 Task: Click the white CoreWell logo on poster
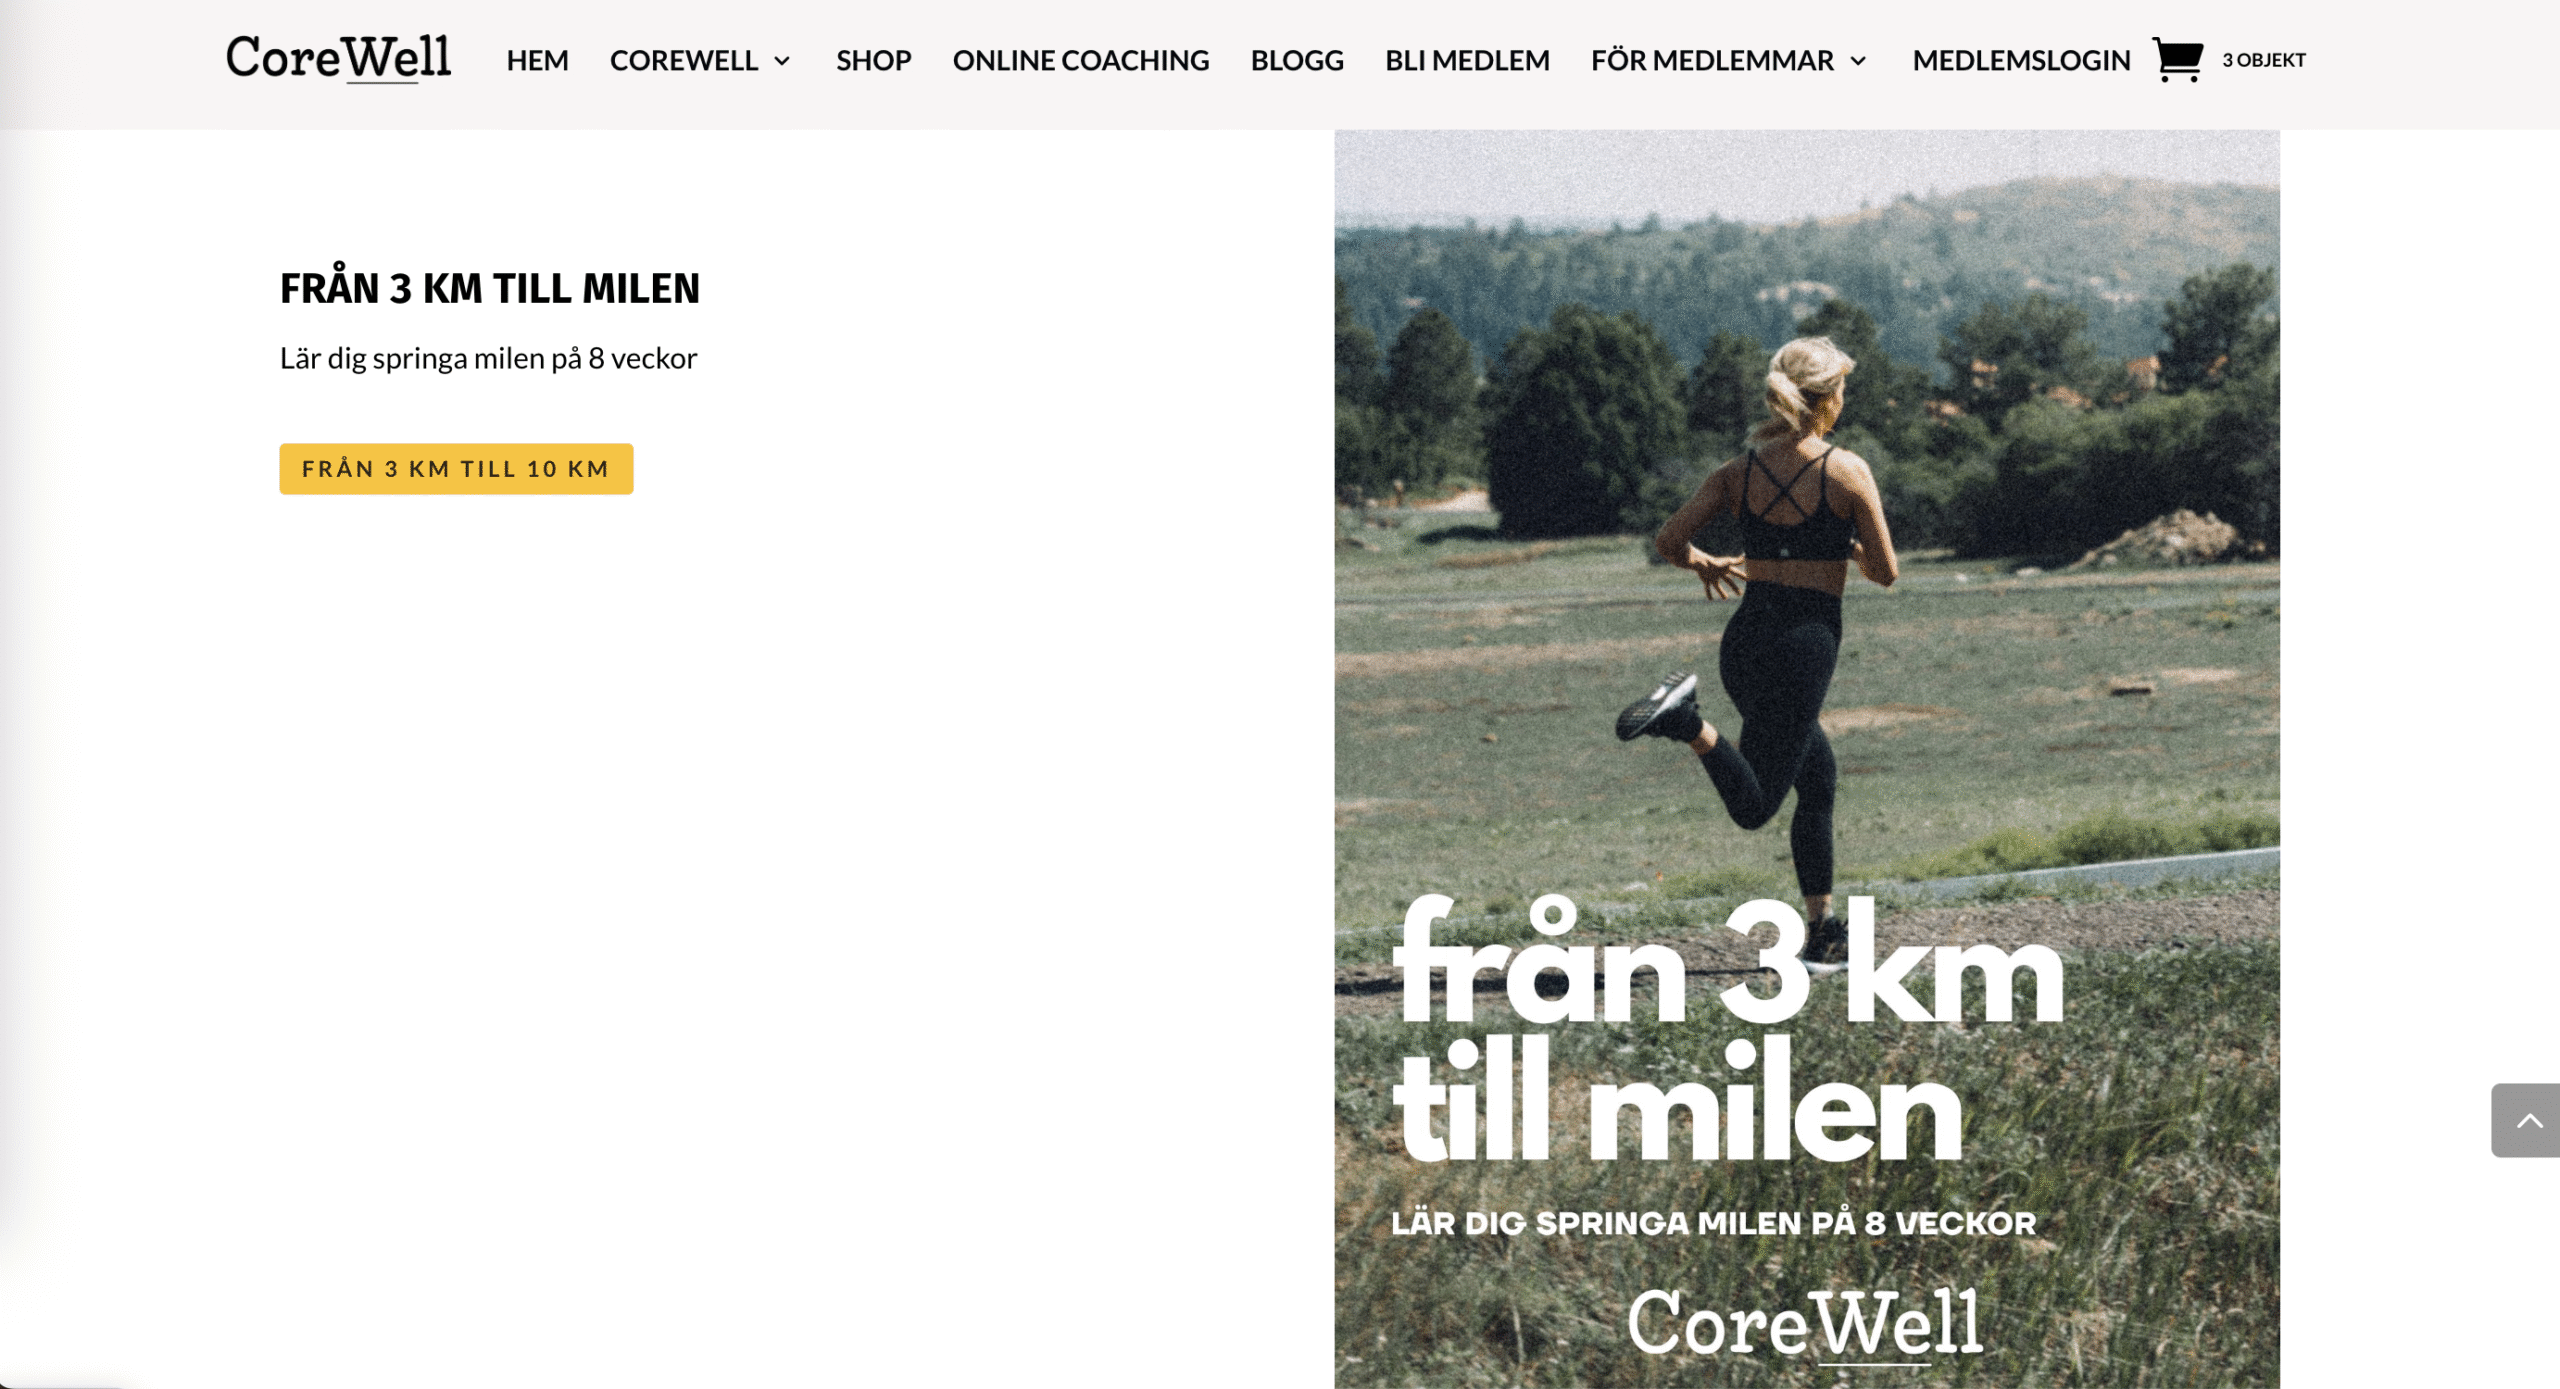(1805, 1324)
